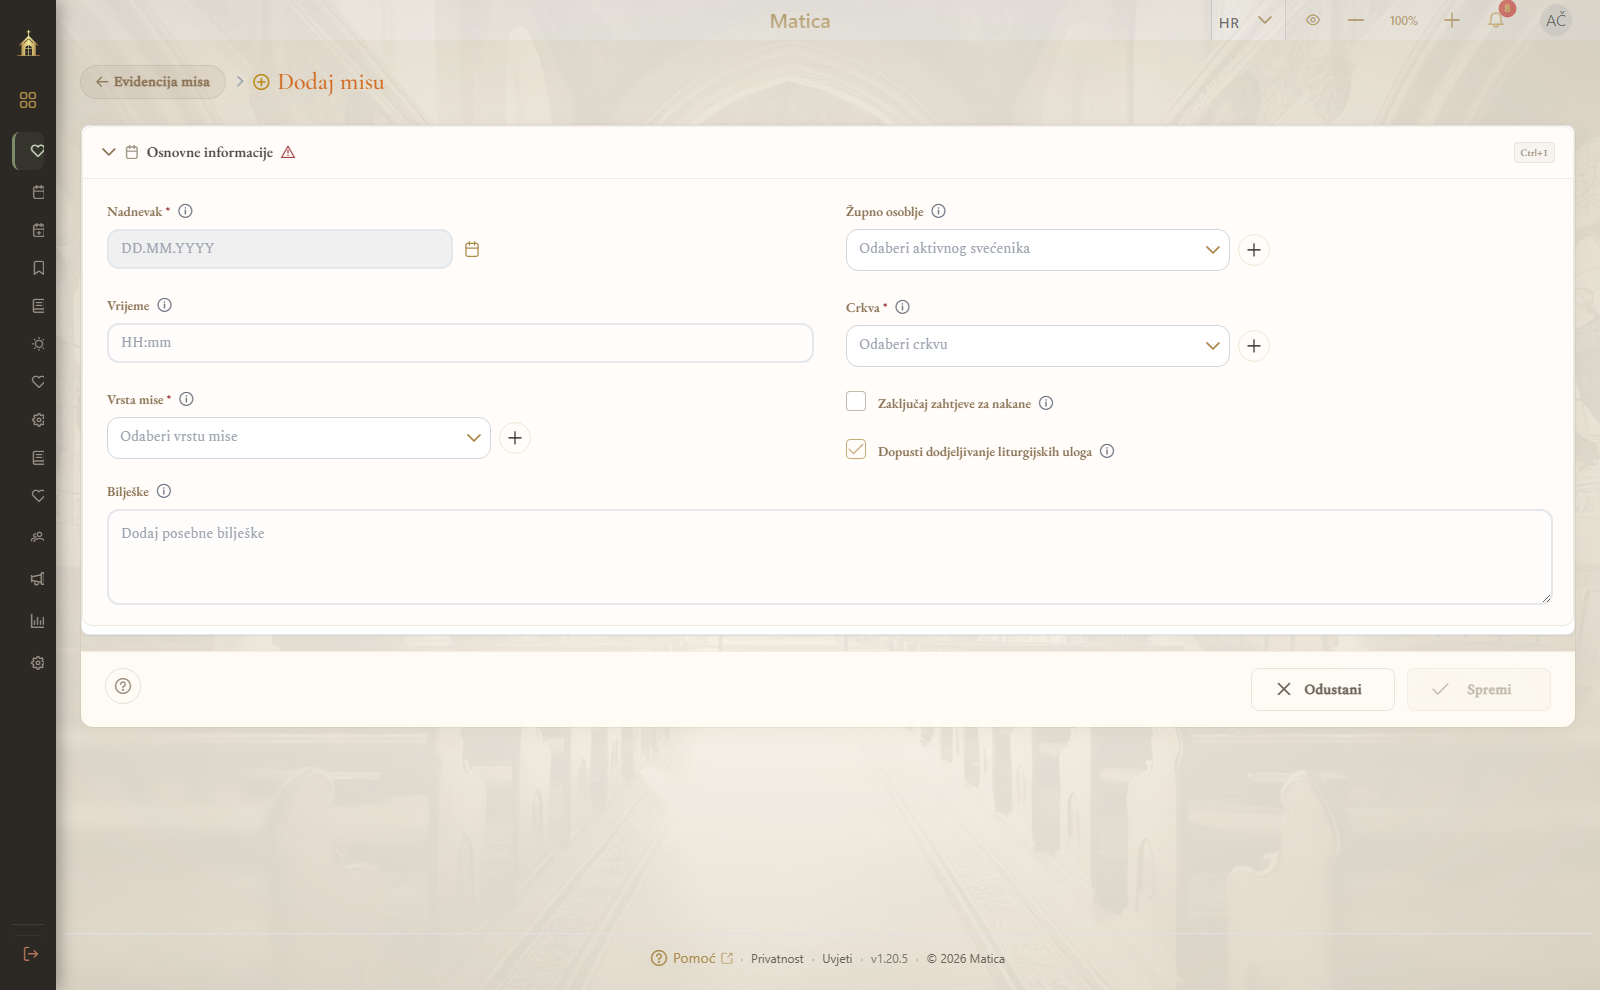Toggle the eye visibility icon in header

(x=1313, y=20)
